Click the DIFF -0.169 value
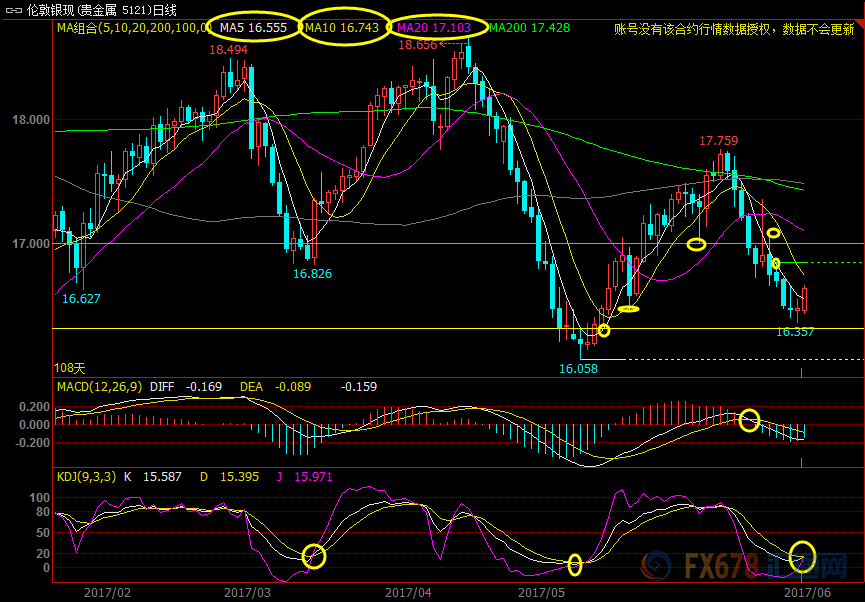Viewport: 865px width, 602px height. click(x=186, y=387)
